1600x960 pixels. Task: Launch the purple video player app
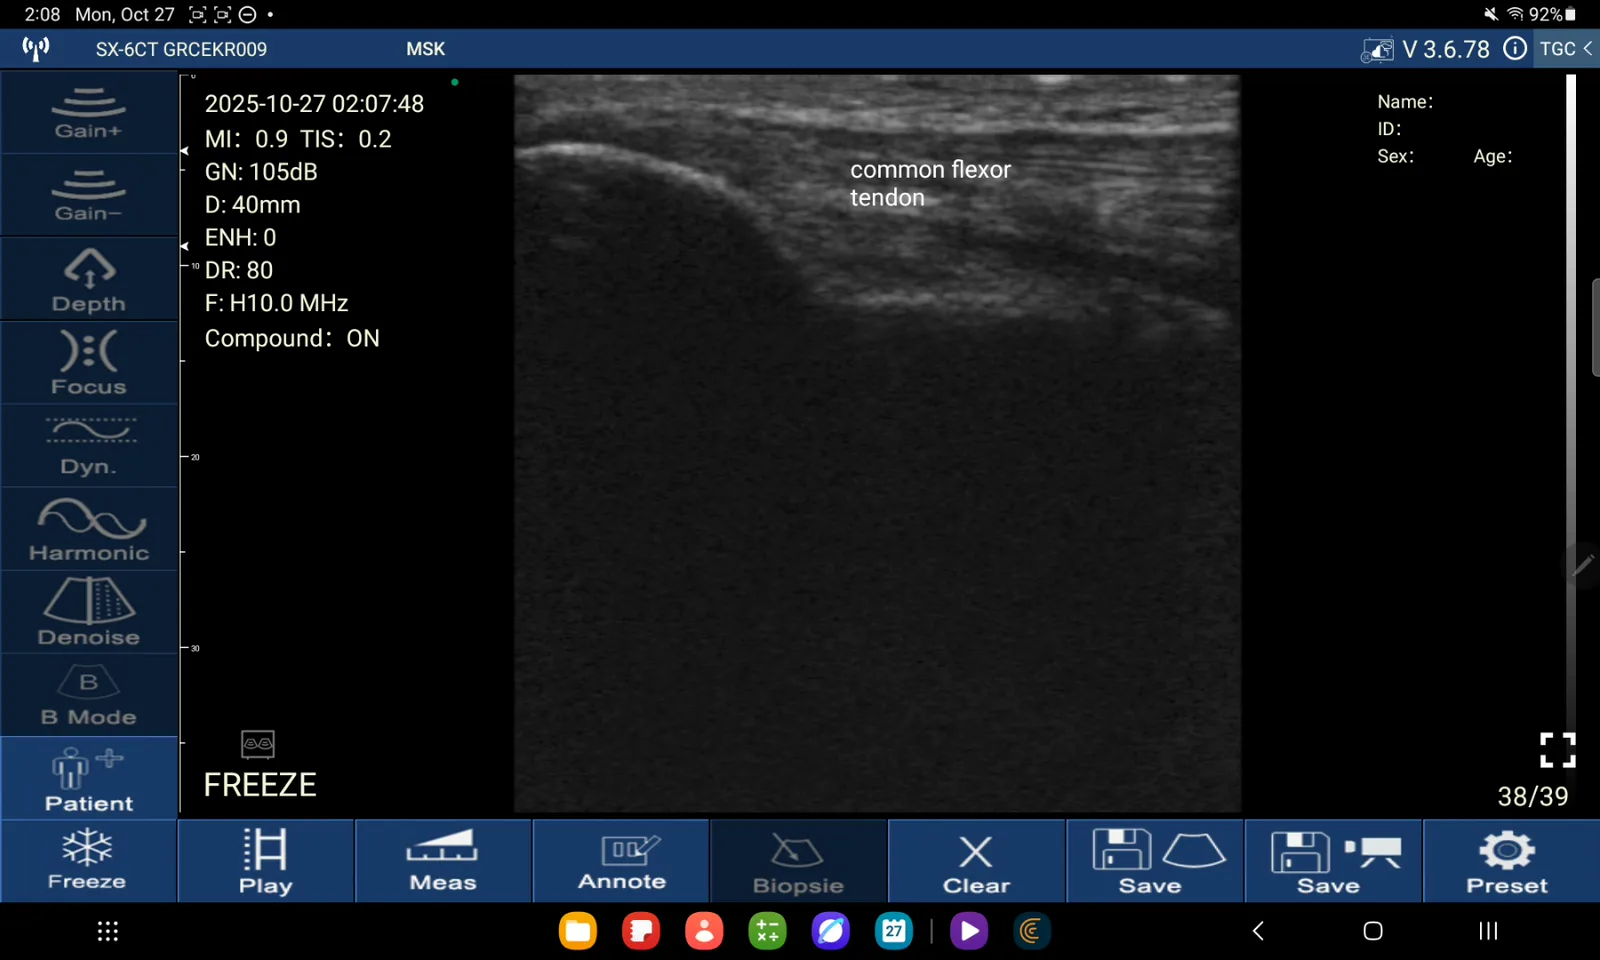968,931
